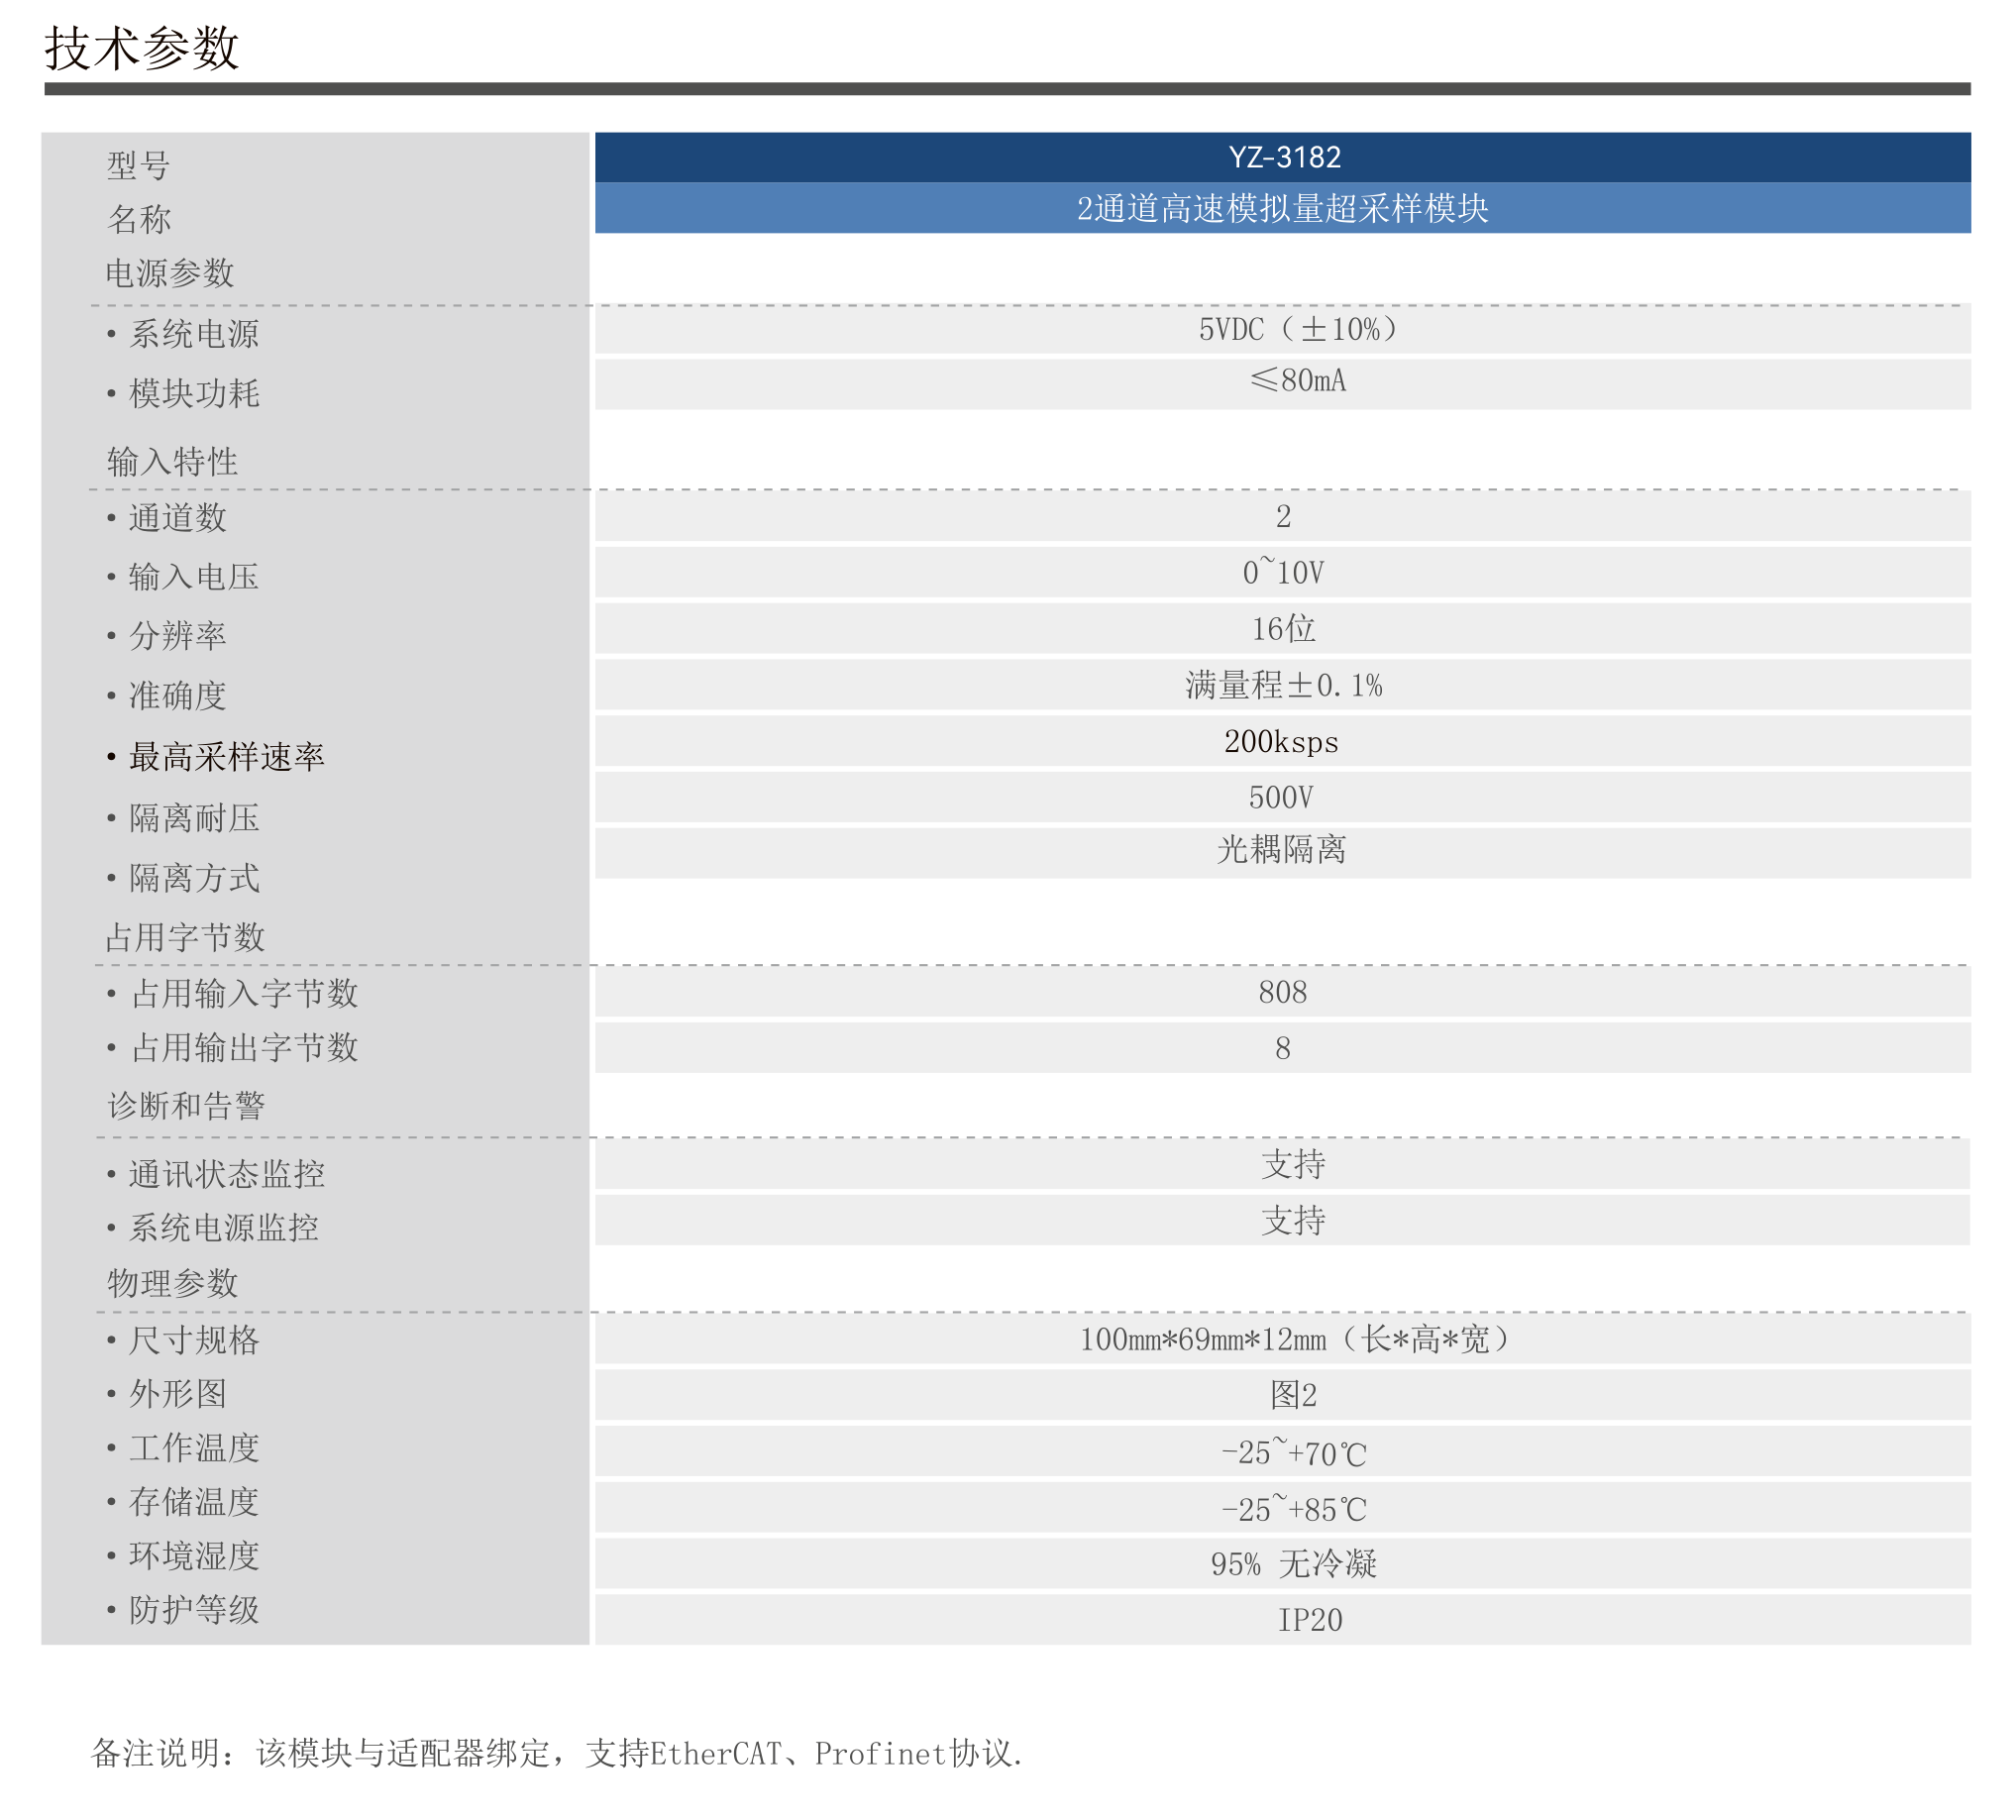This screenshot has width=2016, height=1820.
Task: Click the IP20 protection rating cell
Action: pyautogui.click(x=1309, y=1620)
